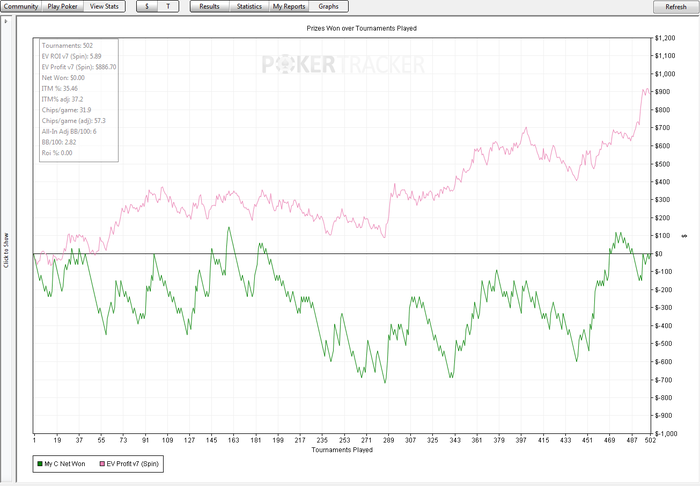Click the $0 y-axis label

(658, 253)
